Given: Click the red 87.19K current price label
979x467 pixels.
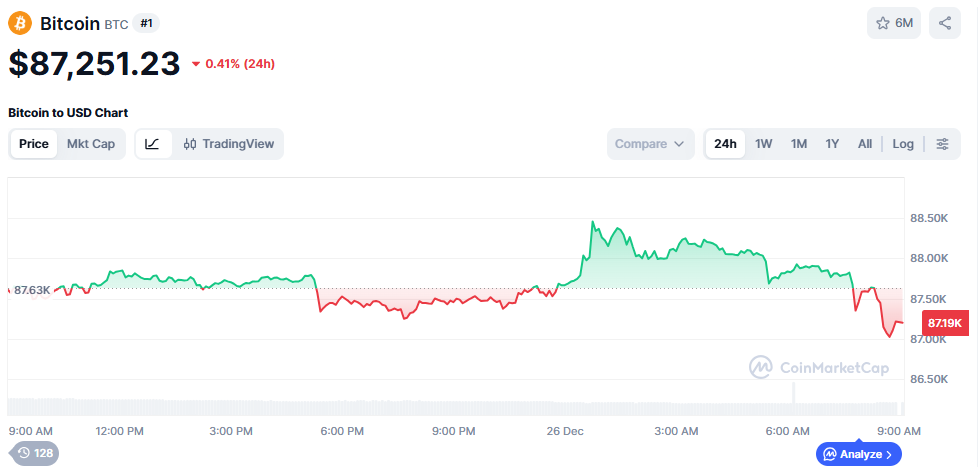Looking at the screenshot, I should (x=944, y=323).
